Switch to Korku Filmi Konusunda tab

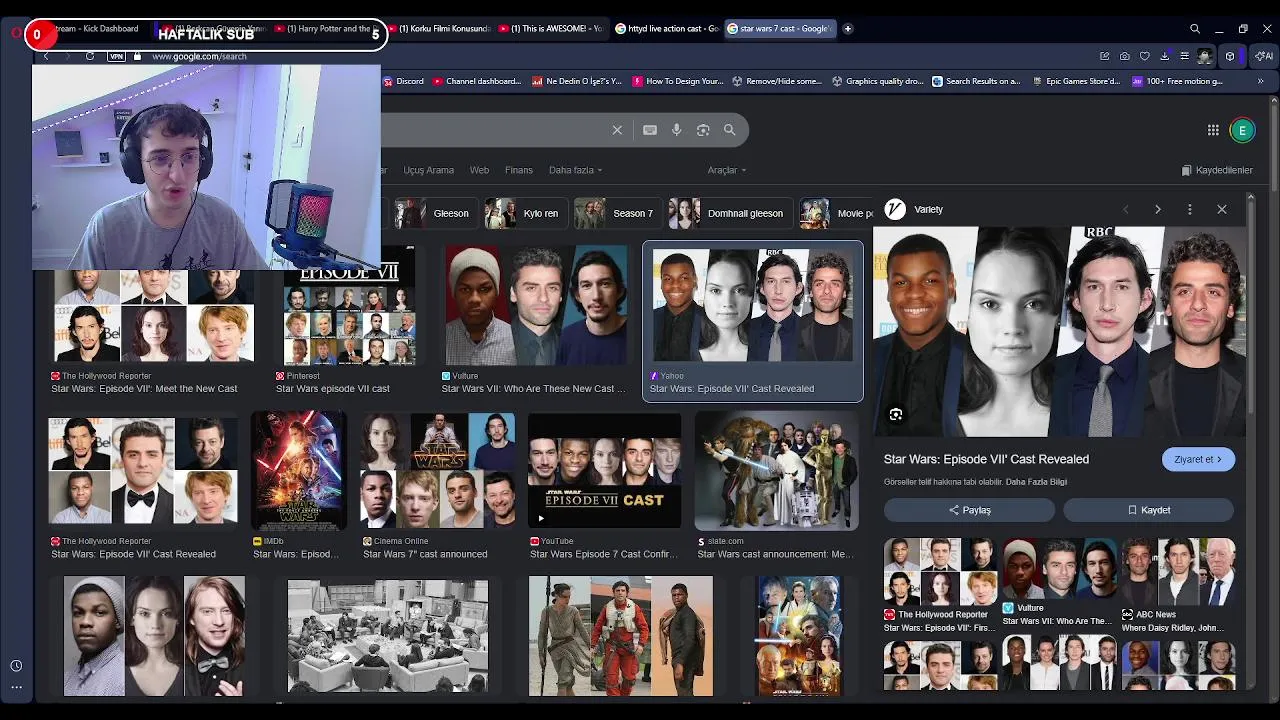(x=438, y=29)
